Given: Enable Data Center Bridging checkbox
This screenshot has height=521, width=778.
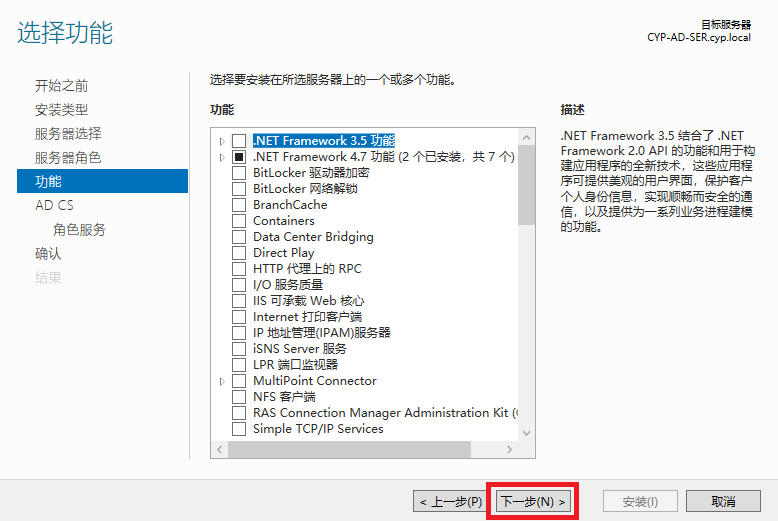Looking at the screenshot, I should click(x=239, y=237).
